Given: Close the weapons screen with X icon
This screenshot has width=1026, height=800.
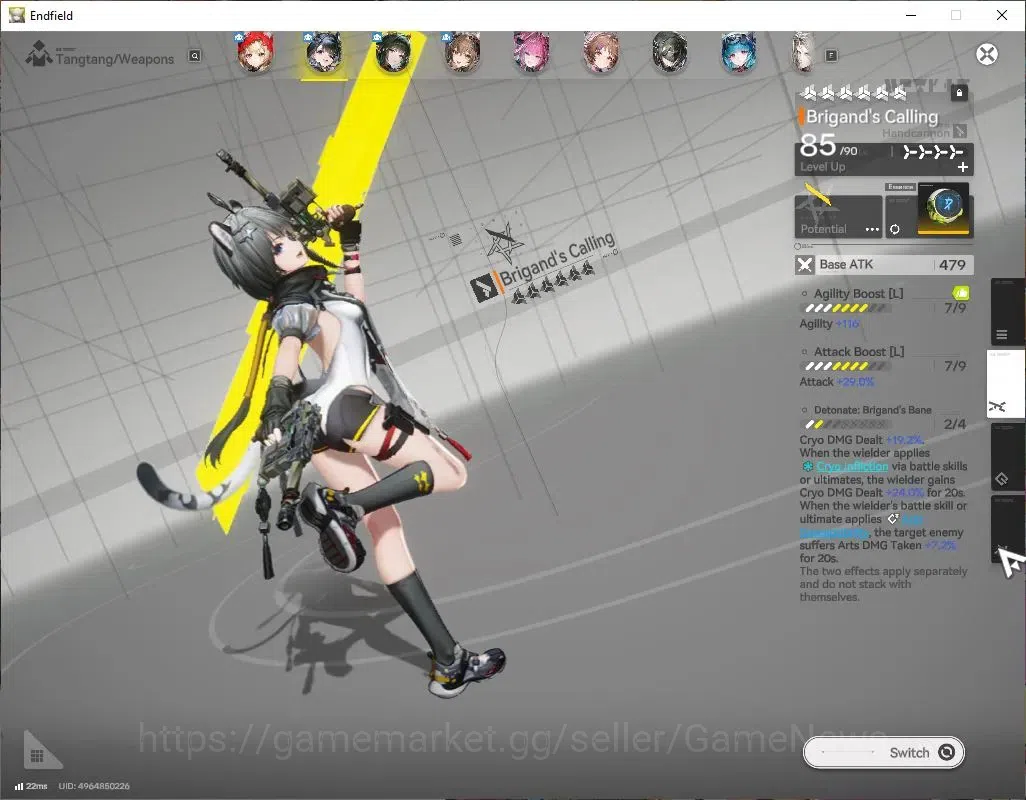Looking at the screenshot, I should (x=987, y=54).
